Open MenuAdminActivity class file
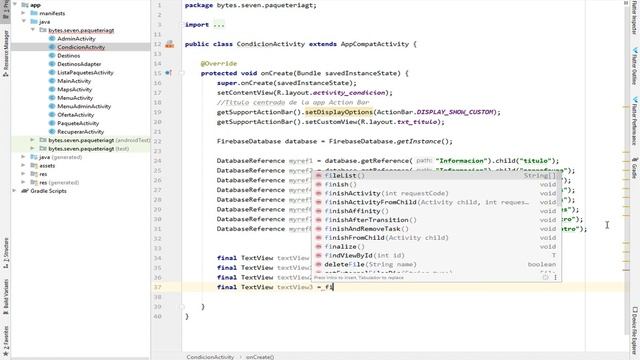This screenshot has height=360, width=640. (x=84, y=107)
